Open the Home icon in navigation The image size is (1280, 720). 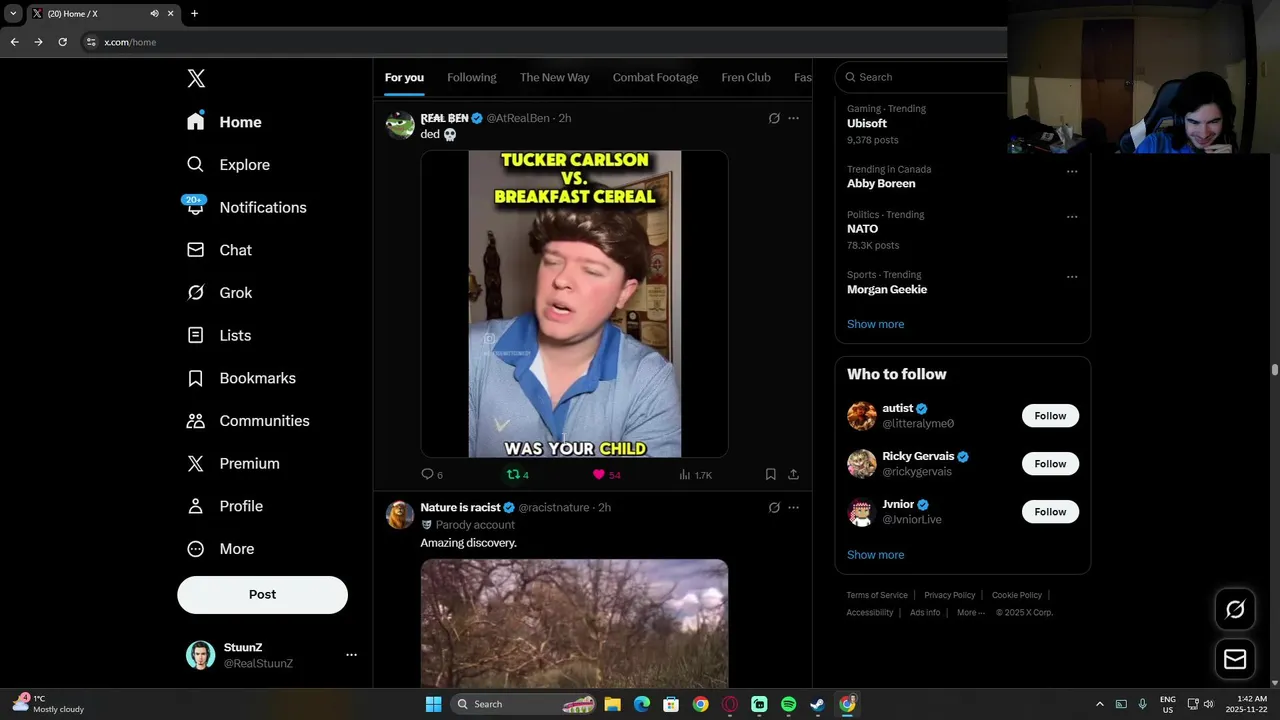(196, 121)
